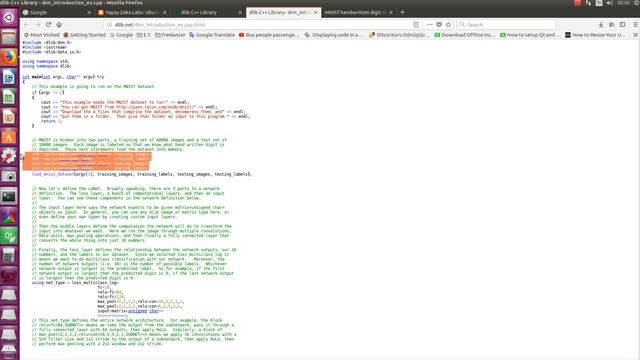Switch to the Google tab

[x=57, y=12]
